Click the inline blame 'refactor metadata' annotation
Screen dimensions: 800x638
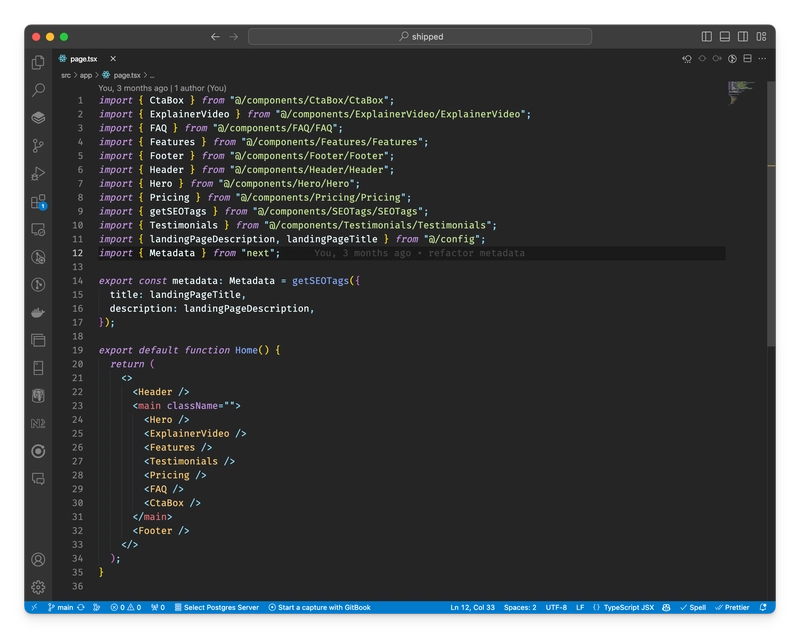click(x=476, y=253)
